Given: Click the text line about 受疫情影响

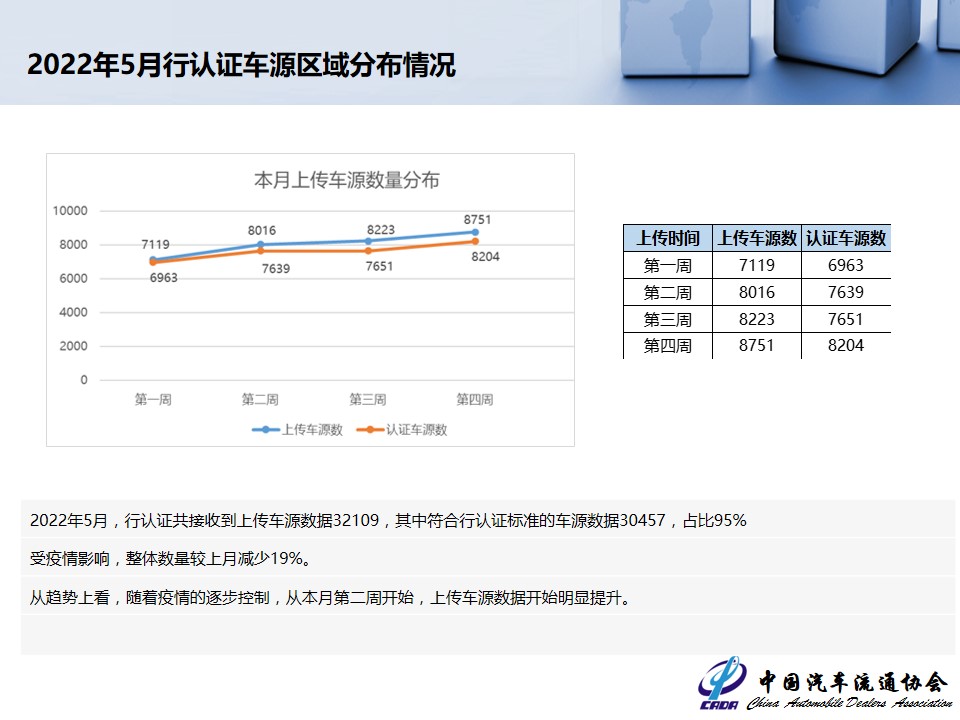Looking at the screenshot, I should coord(164,558).
